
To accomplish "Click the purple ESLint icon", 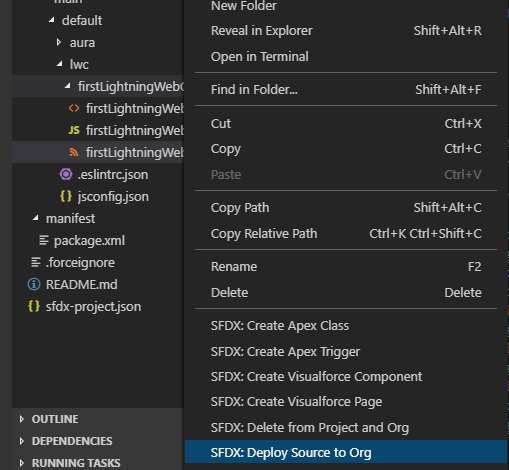I will [66, 174].
